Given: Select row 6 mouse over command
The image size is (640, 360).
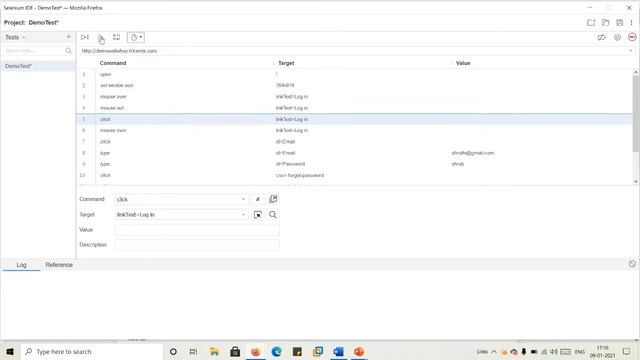Looking at the screenshot, I should tap(354, 130).
